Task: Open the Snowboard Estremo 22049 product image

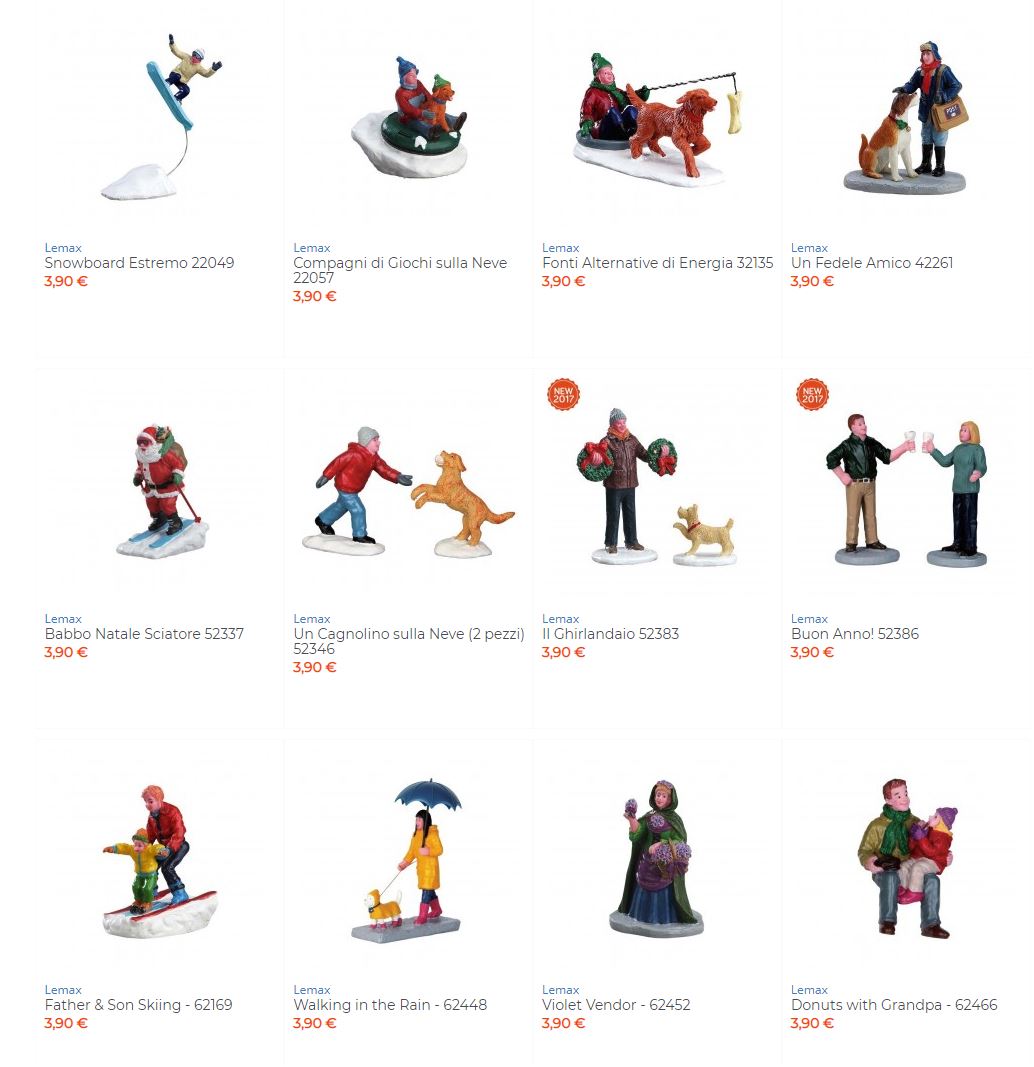Action: [x=160, y=116]
